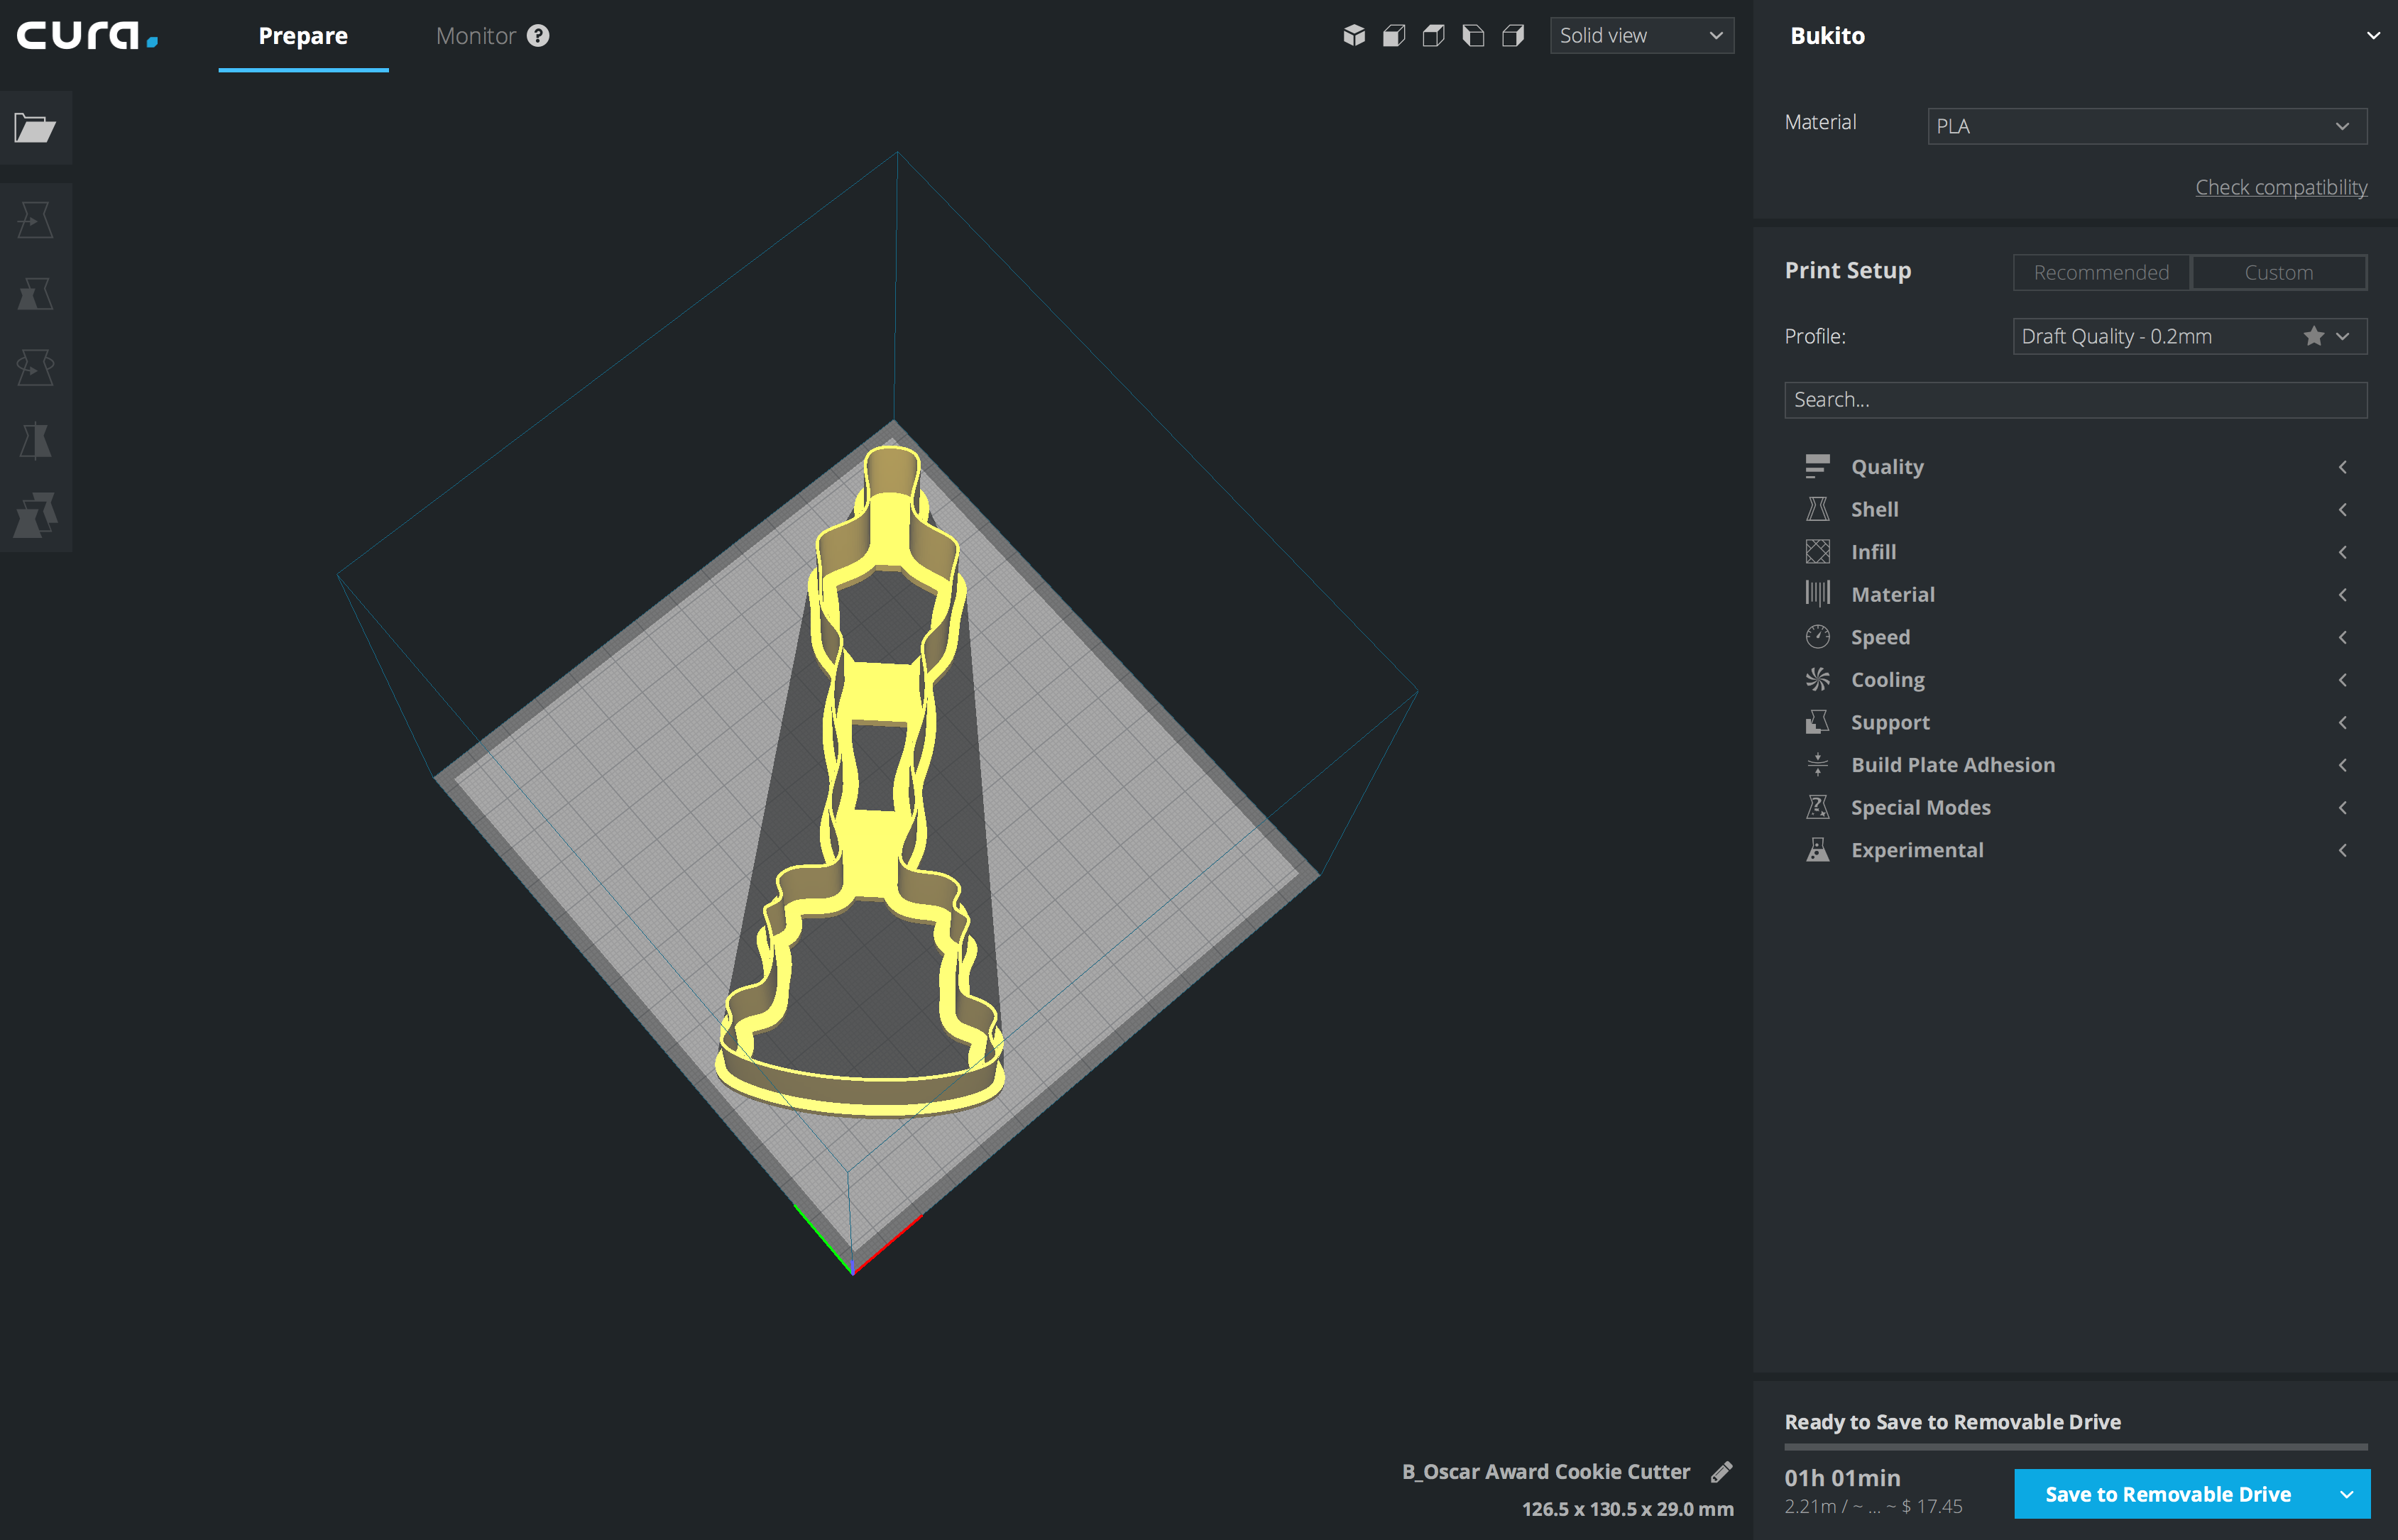Viewport: 2398px width, 1540px height.
Task: Click the Quality section label
Action: 1887,467
